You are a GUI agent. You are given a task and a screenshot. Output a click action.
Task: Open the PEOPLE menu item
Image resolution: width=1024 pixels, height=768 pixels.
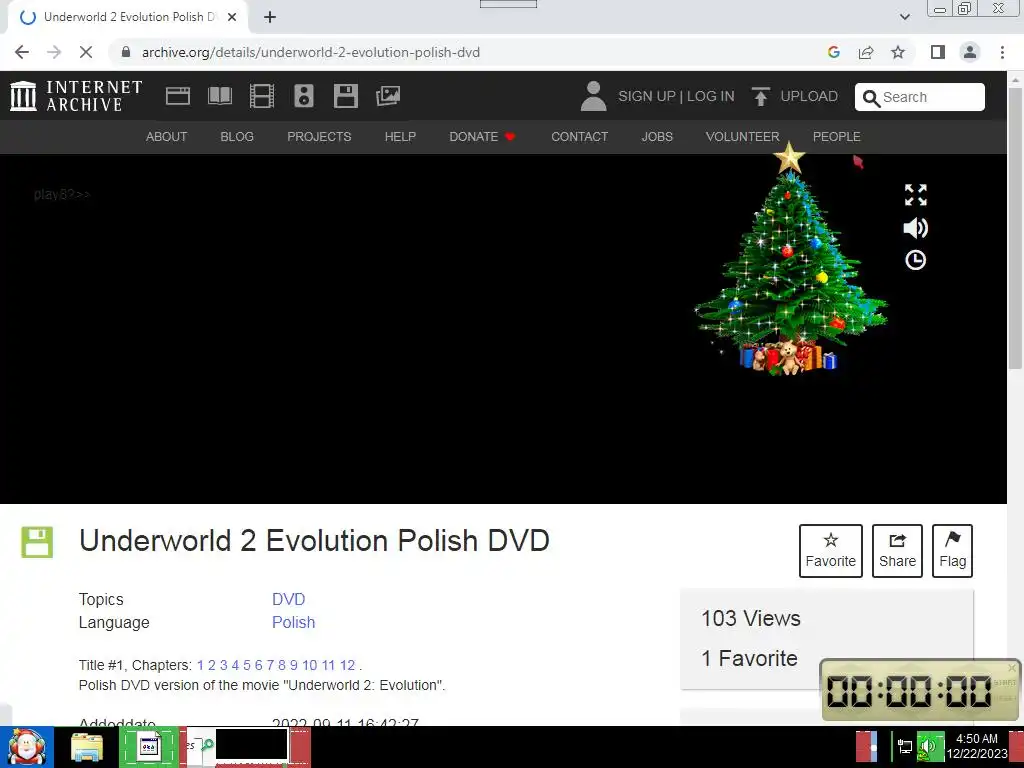pyautogui.click(x=837, y=136)
